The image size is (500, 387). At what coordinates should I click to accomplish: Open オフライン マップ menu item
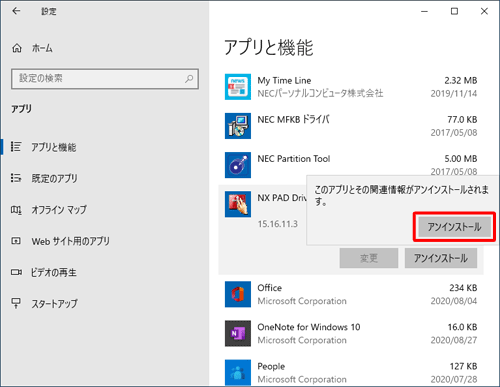click(x=59, y=210)
